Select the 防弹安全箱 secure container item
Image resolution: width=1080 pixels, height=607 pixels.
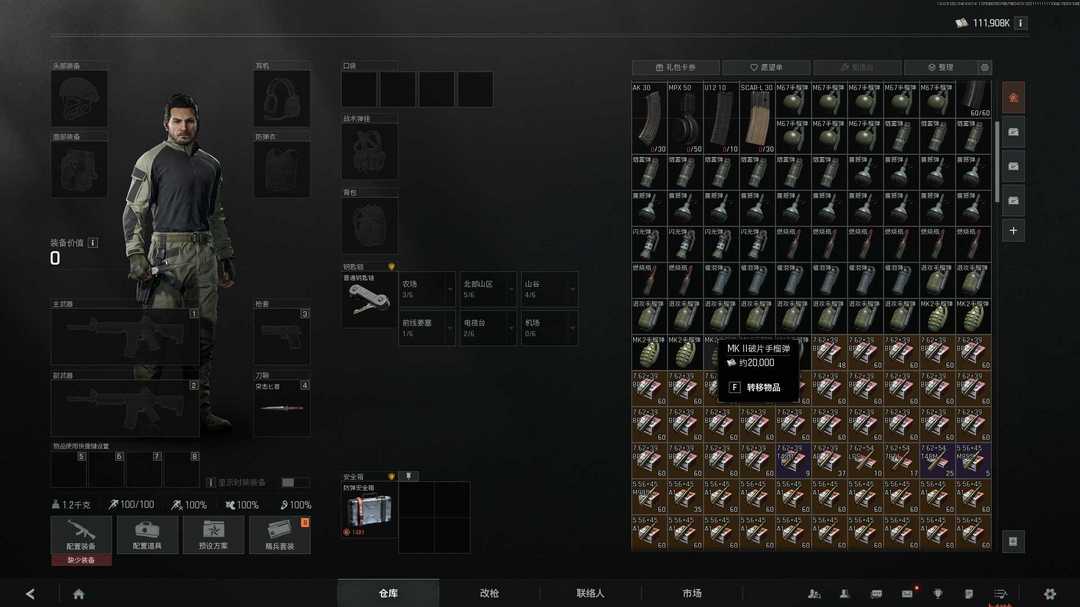click(370, 510)
